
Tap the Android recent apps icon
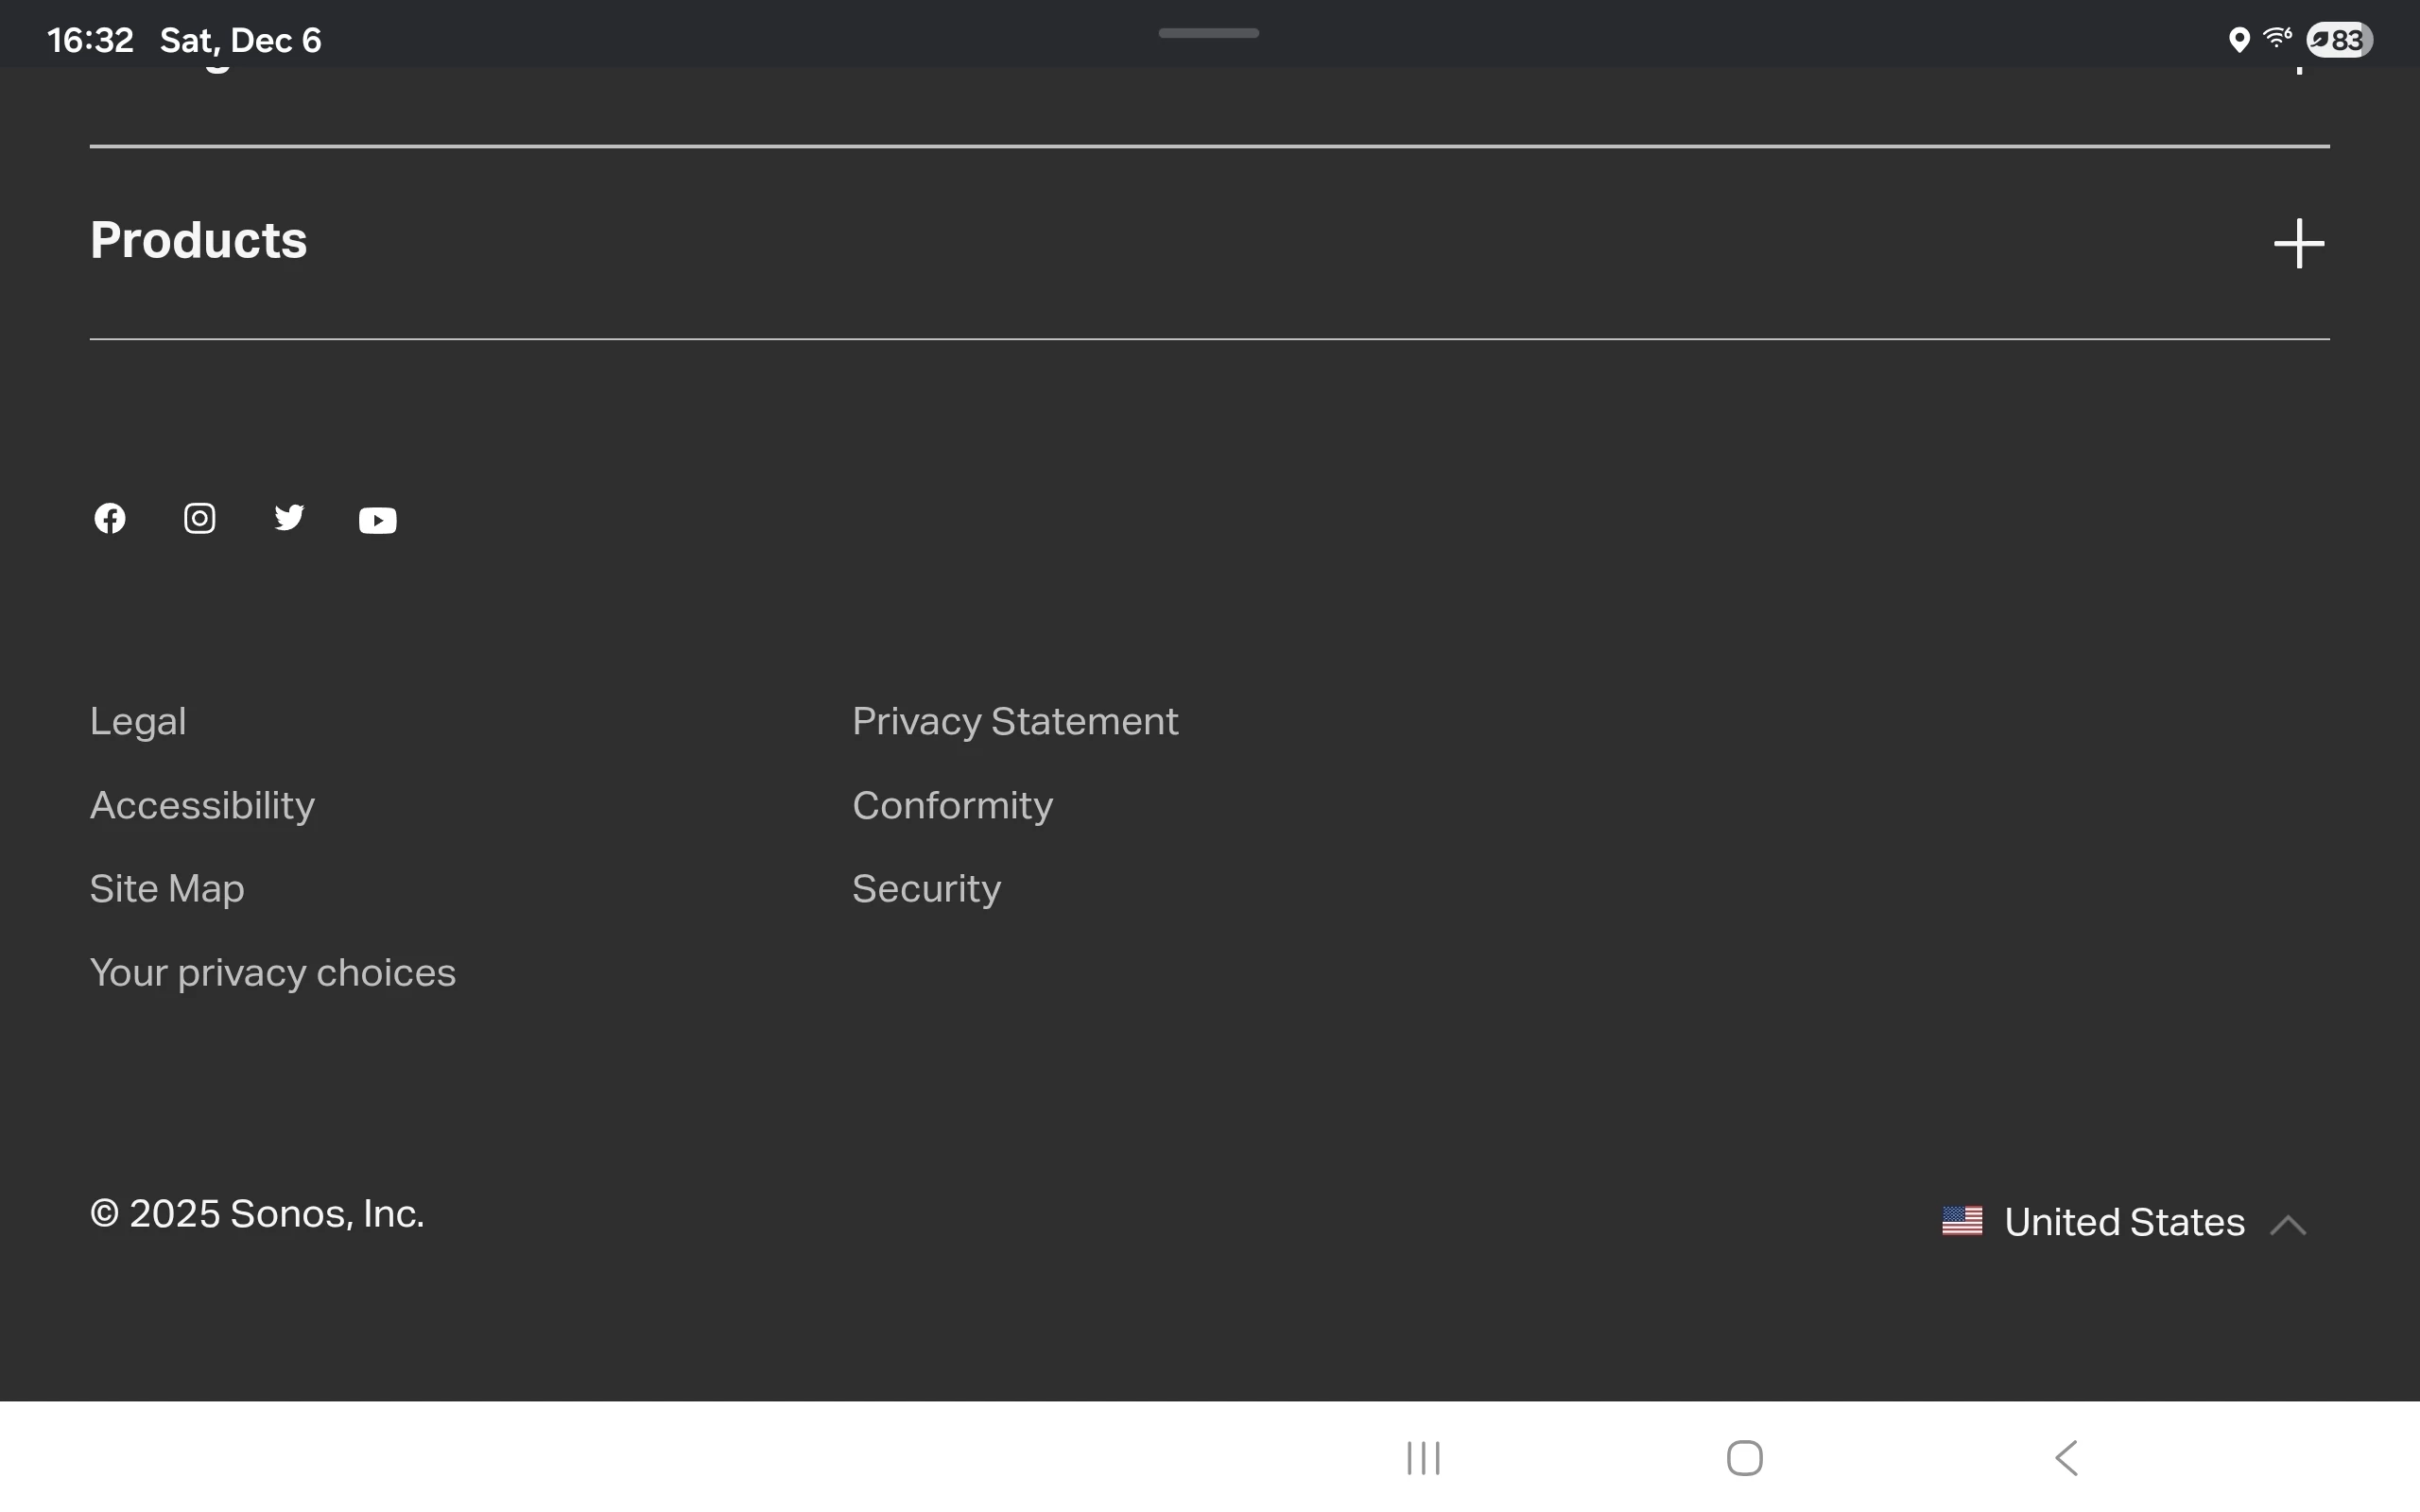tap(1423, 1458)
